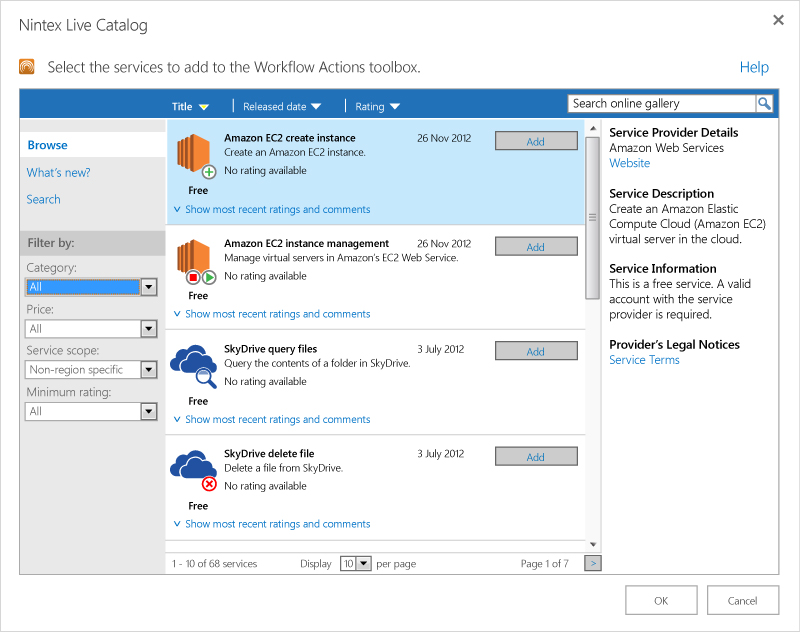Expand ratings for SkyDrive query files

pos(272,419)
